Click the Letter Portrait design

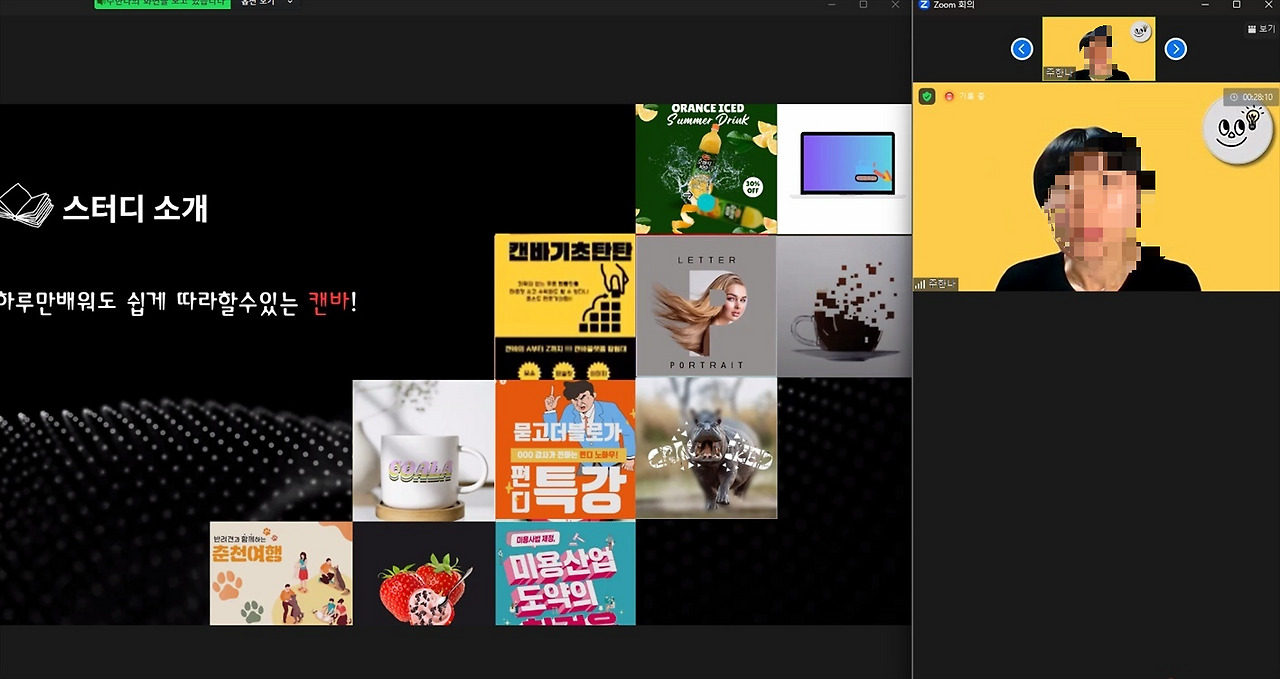706,306
